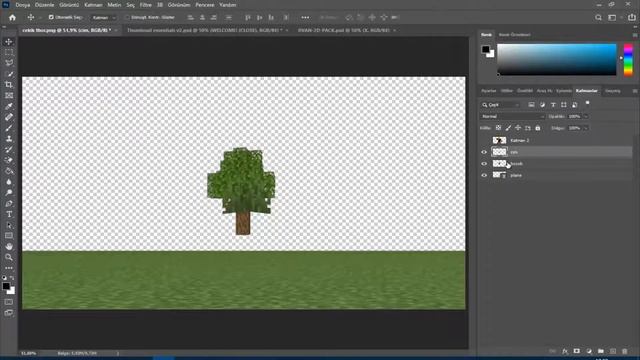Image resolution: width=640 pixels, height=360 pixels.
Task: Click the add layer mask icon
Action: click(577, 351)
